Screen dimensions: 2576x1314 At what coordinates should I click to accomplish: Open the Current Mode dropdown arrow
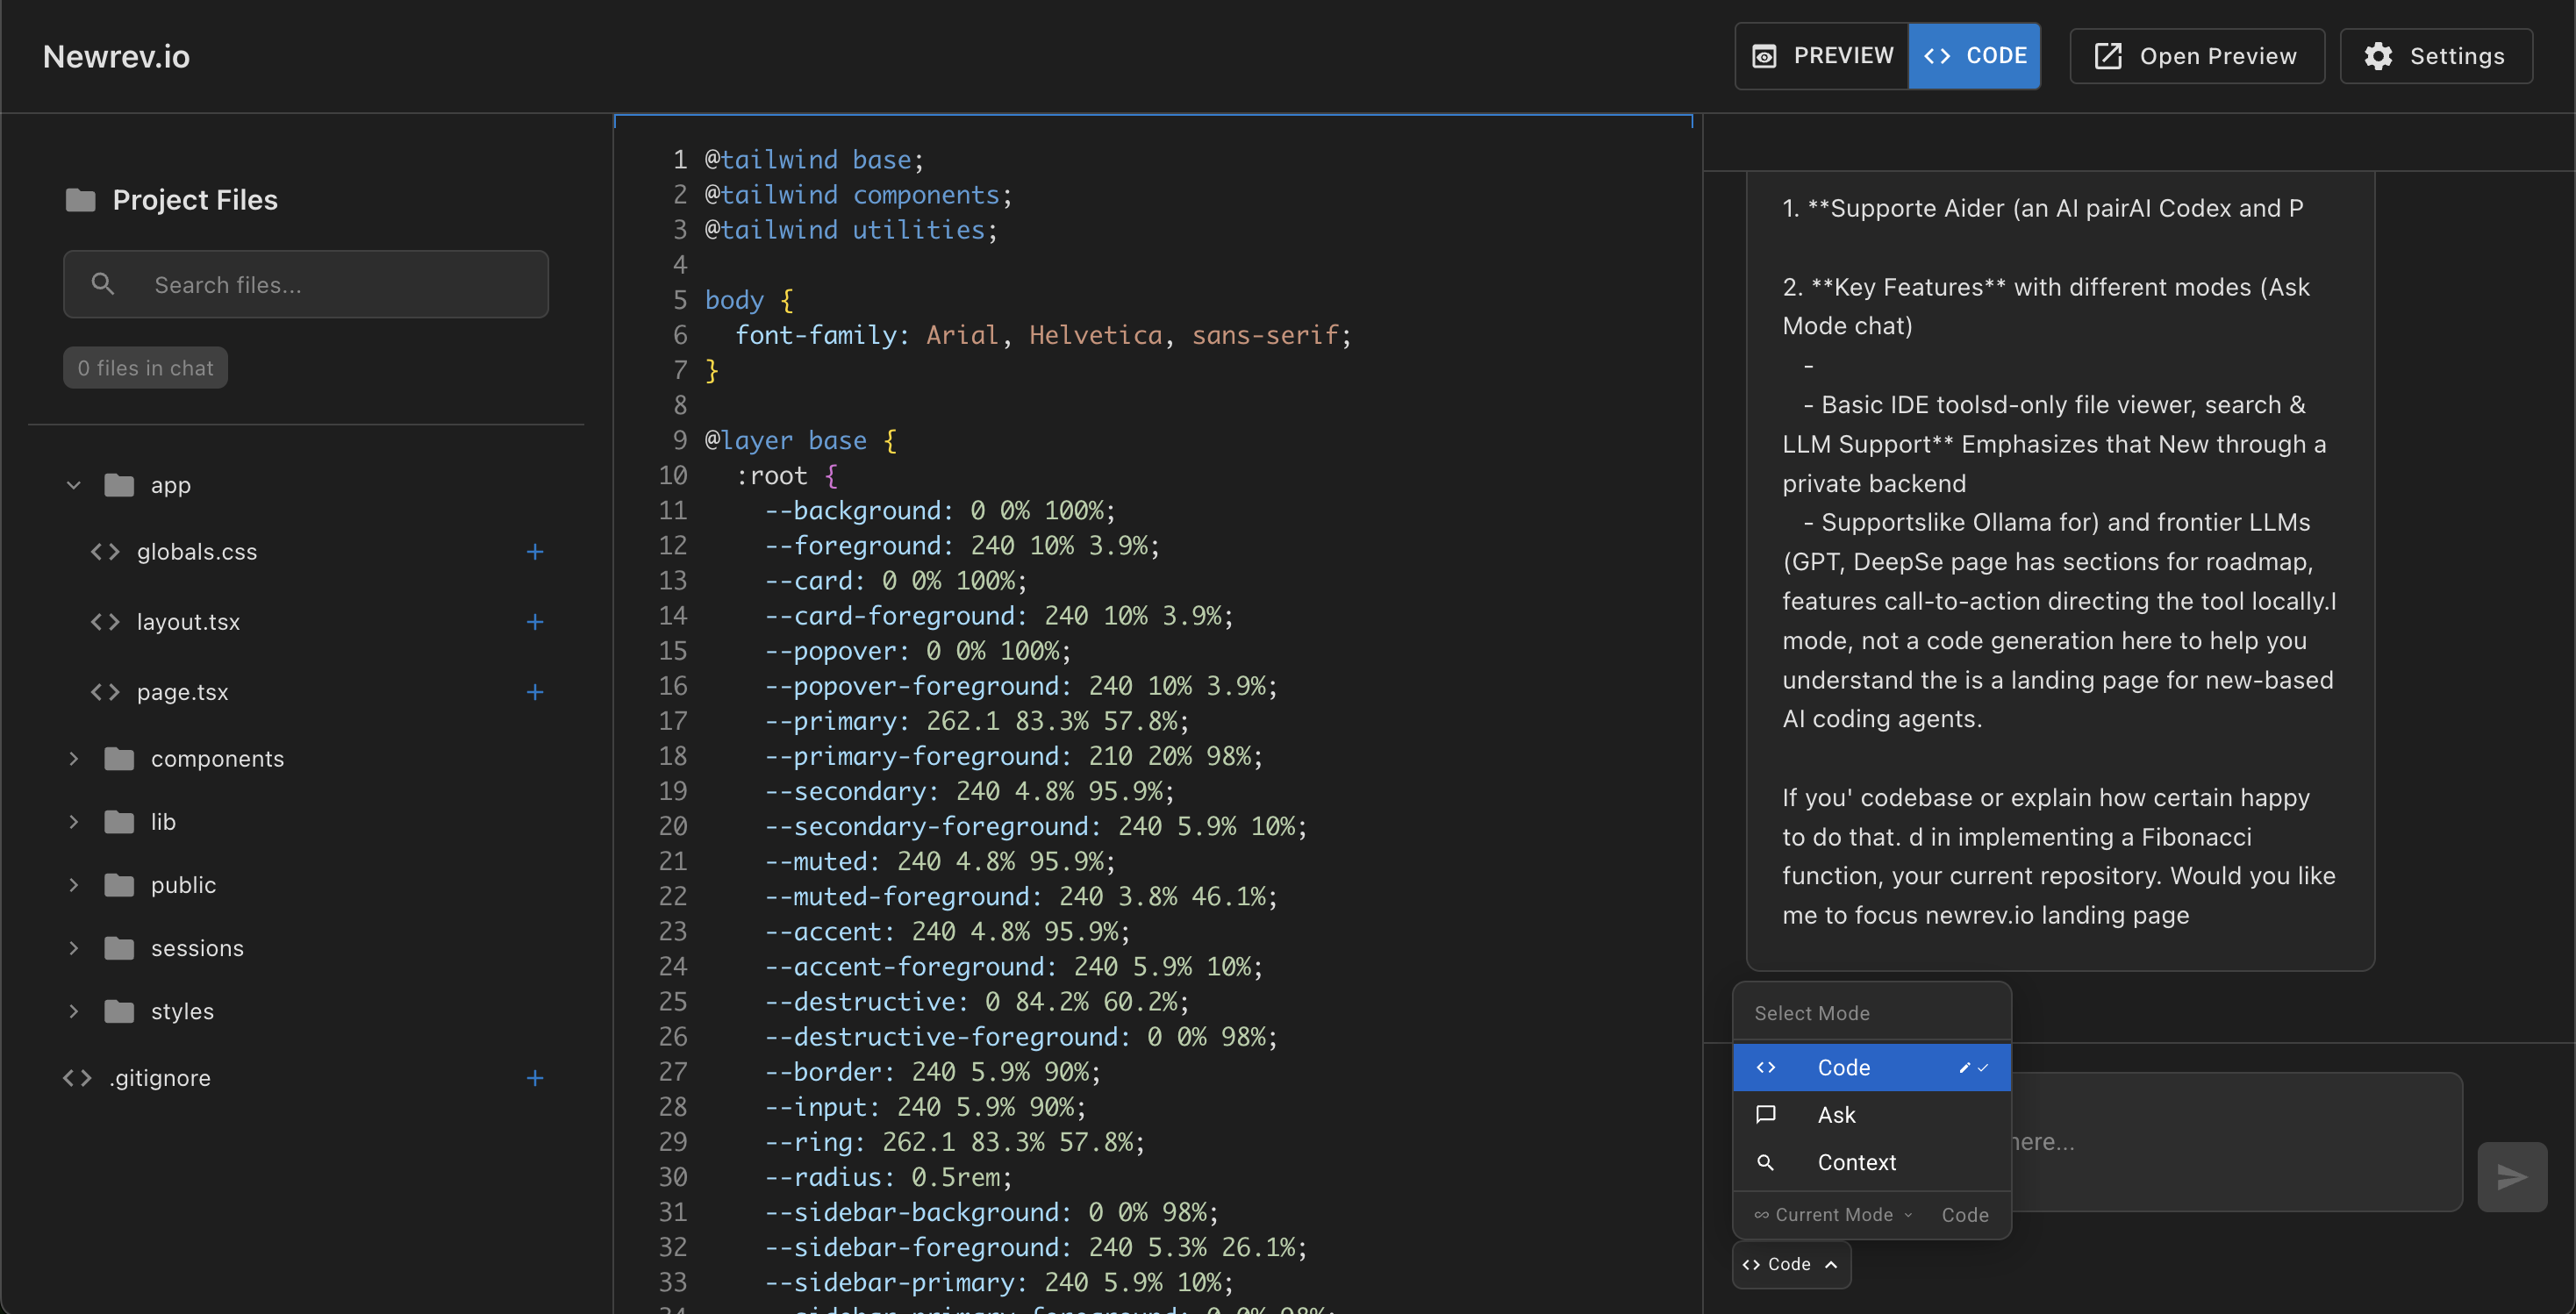(x=1908, y=1215)
